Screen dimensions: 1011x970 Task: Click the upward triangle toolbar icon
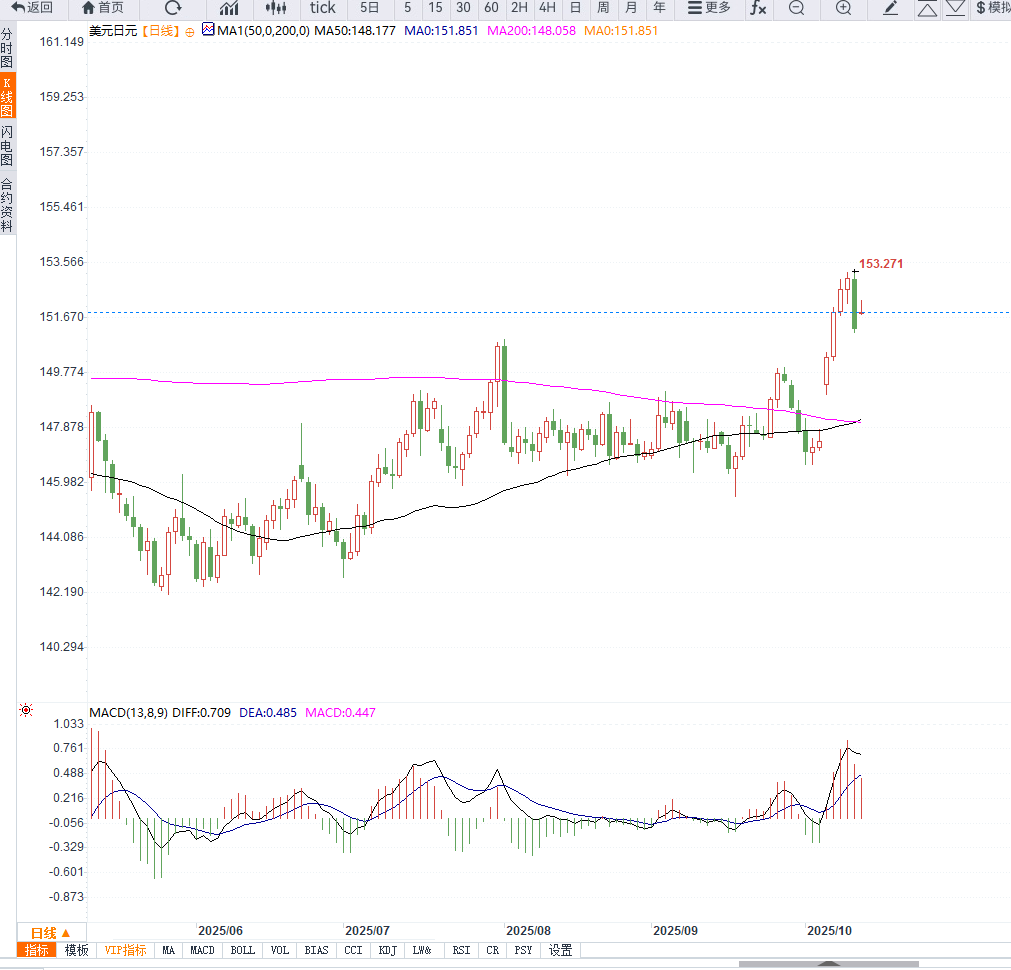[x=927, y=8]
